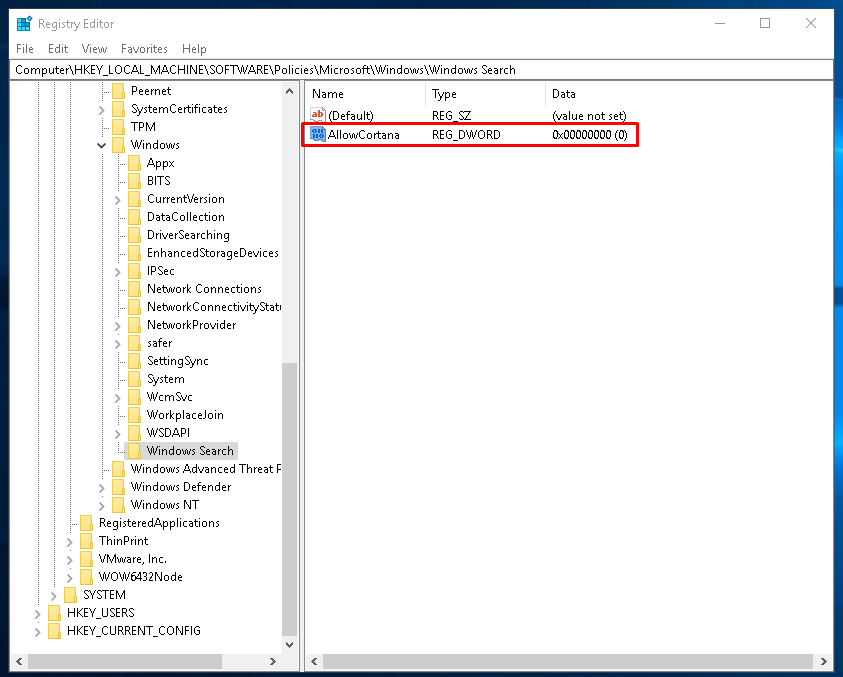Click the registry path address bar
The width and height of the screenshot is (843, 677).
pyautogui.click(x=422, y=70)
